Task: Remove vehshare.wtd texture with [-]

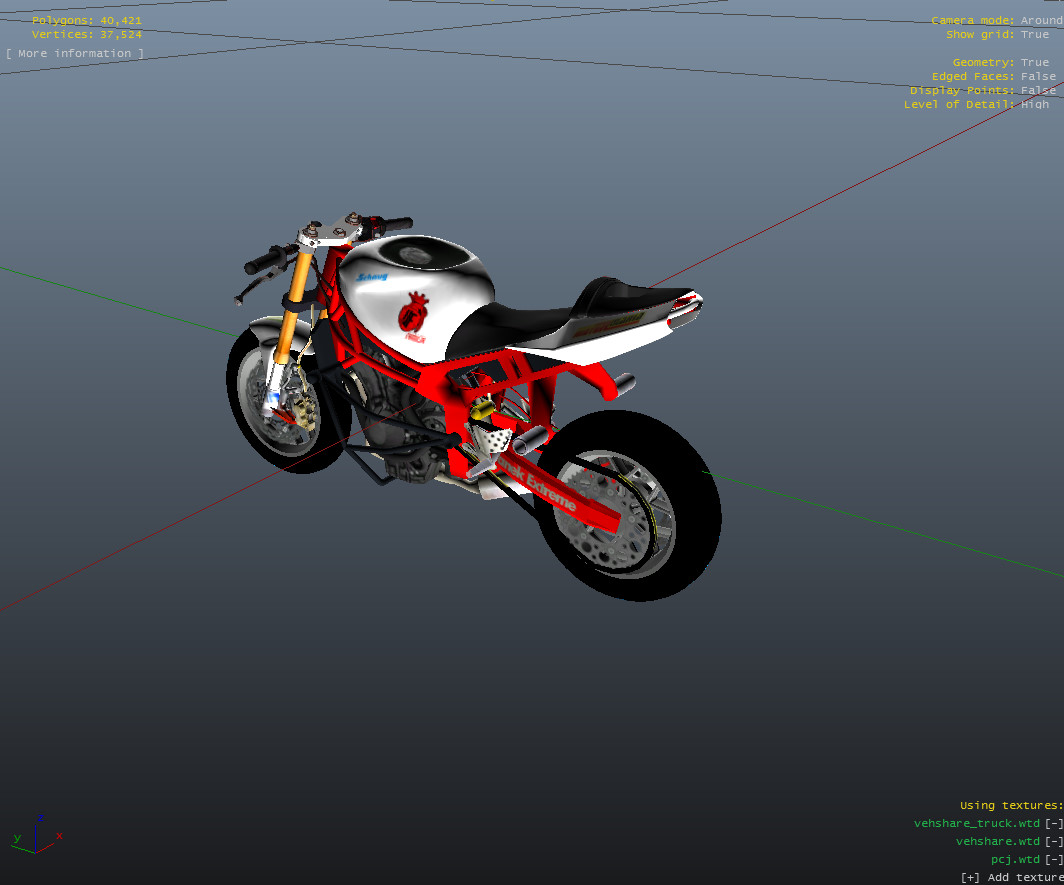Action: click(1054, 842)
